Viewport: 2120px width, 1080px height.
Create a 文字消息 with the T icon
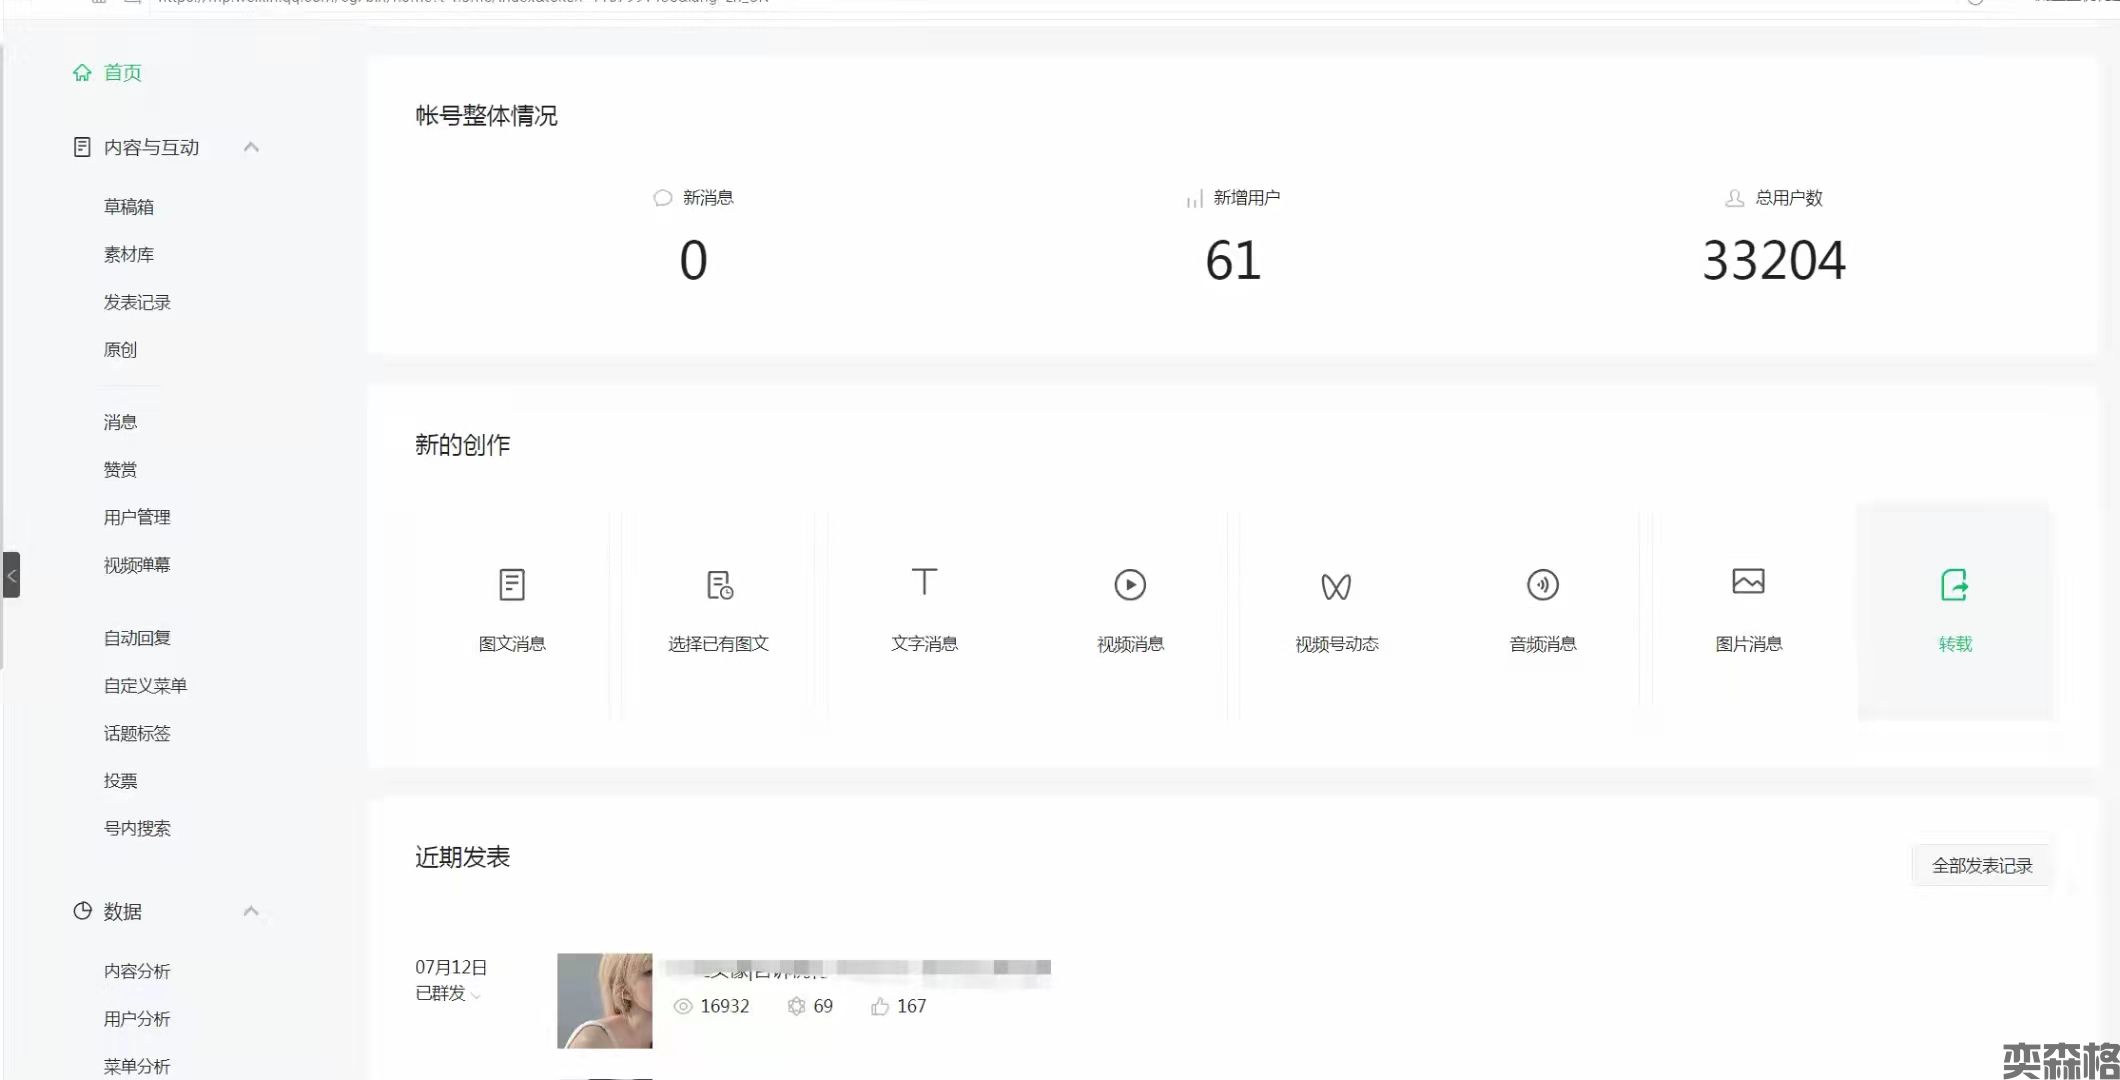[x=924, y=582]
